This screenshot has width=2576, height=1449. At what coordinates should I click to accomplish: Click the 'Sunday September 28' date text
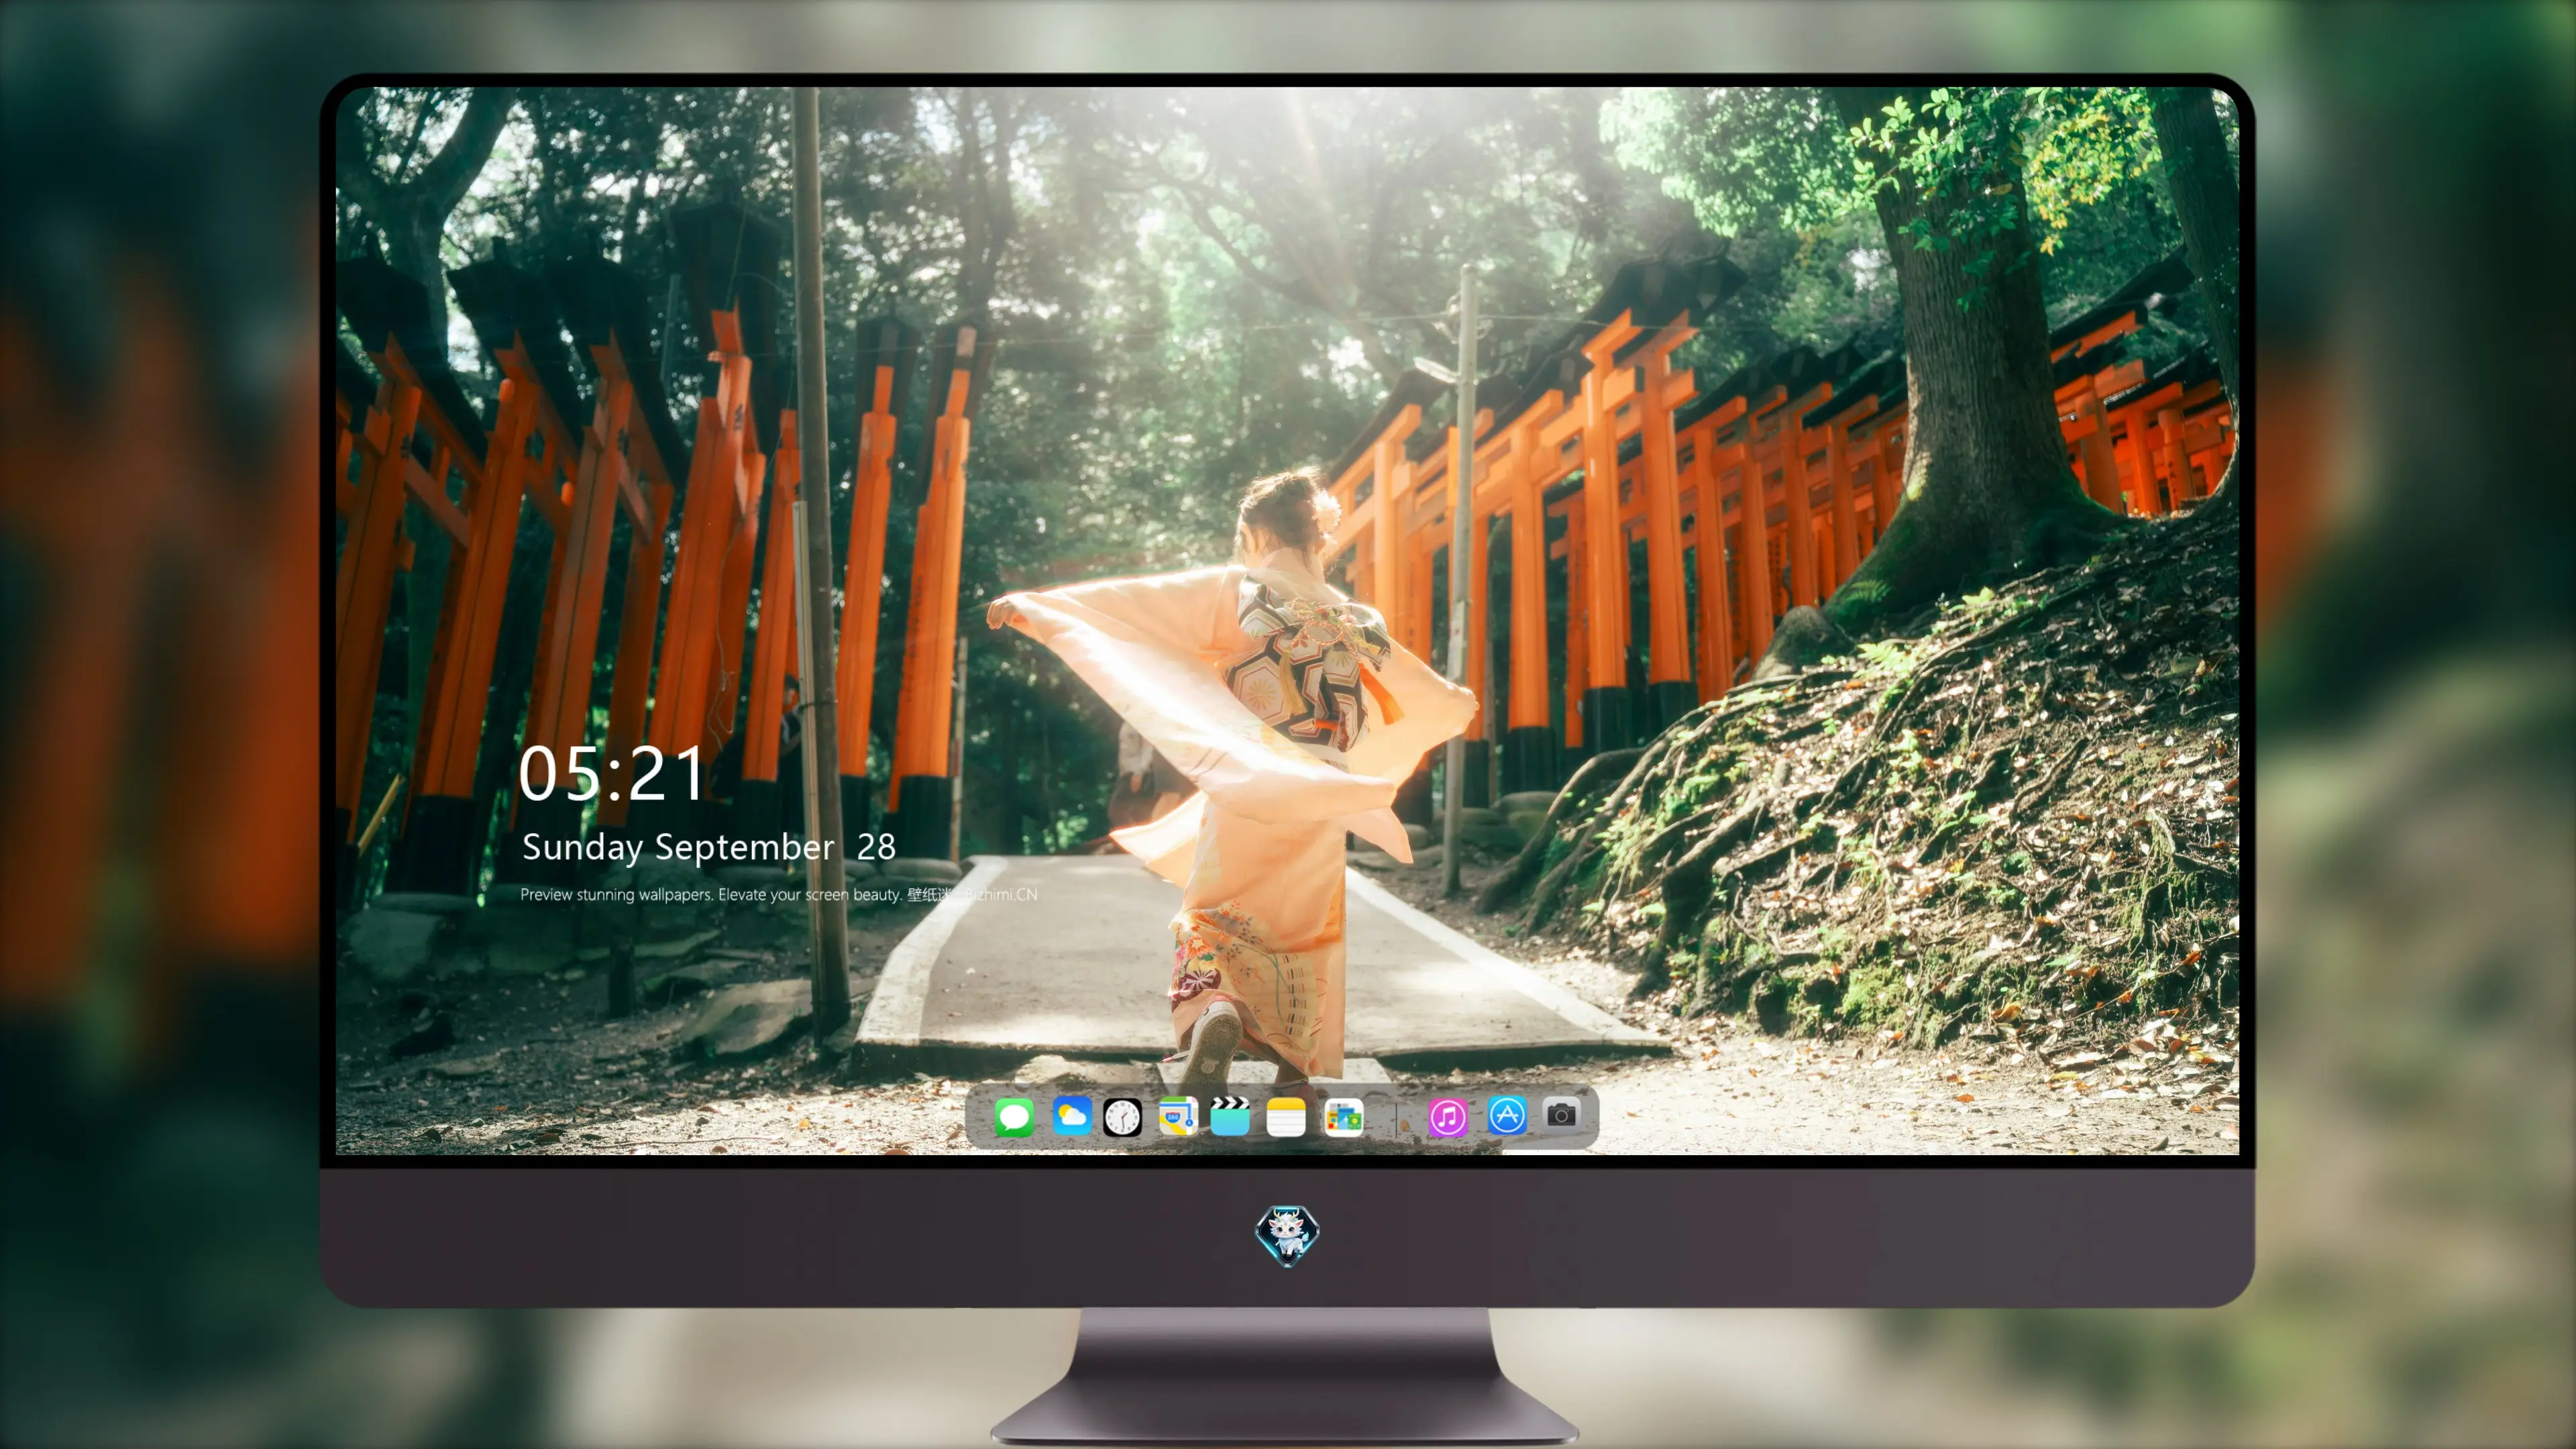coord(708,847)
